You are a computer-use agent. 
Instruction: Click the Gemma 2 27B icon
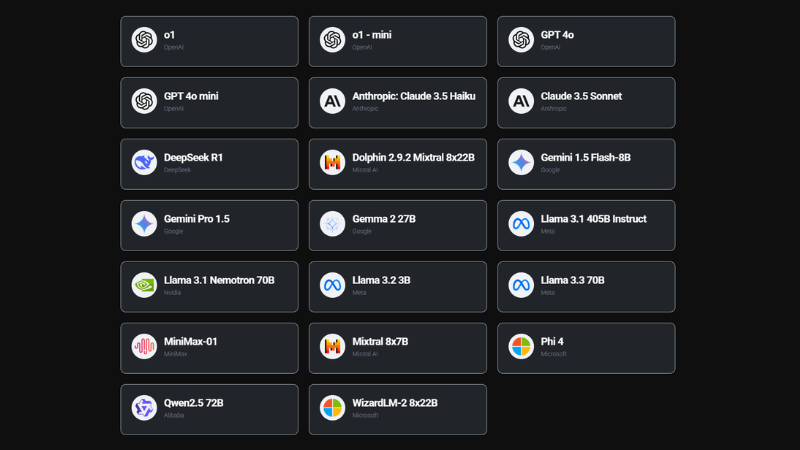click(332, 223)
